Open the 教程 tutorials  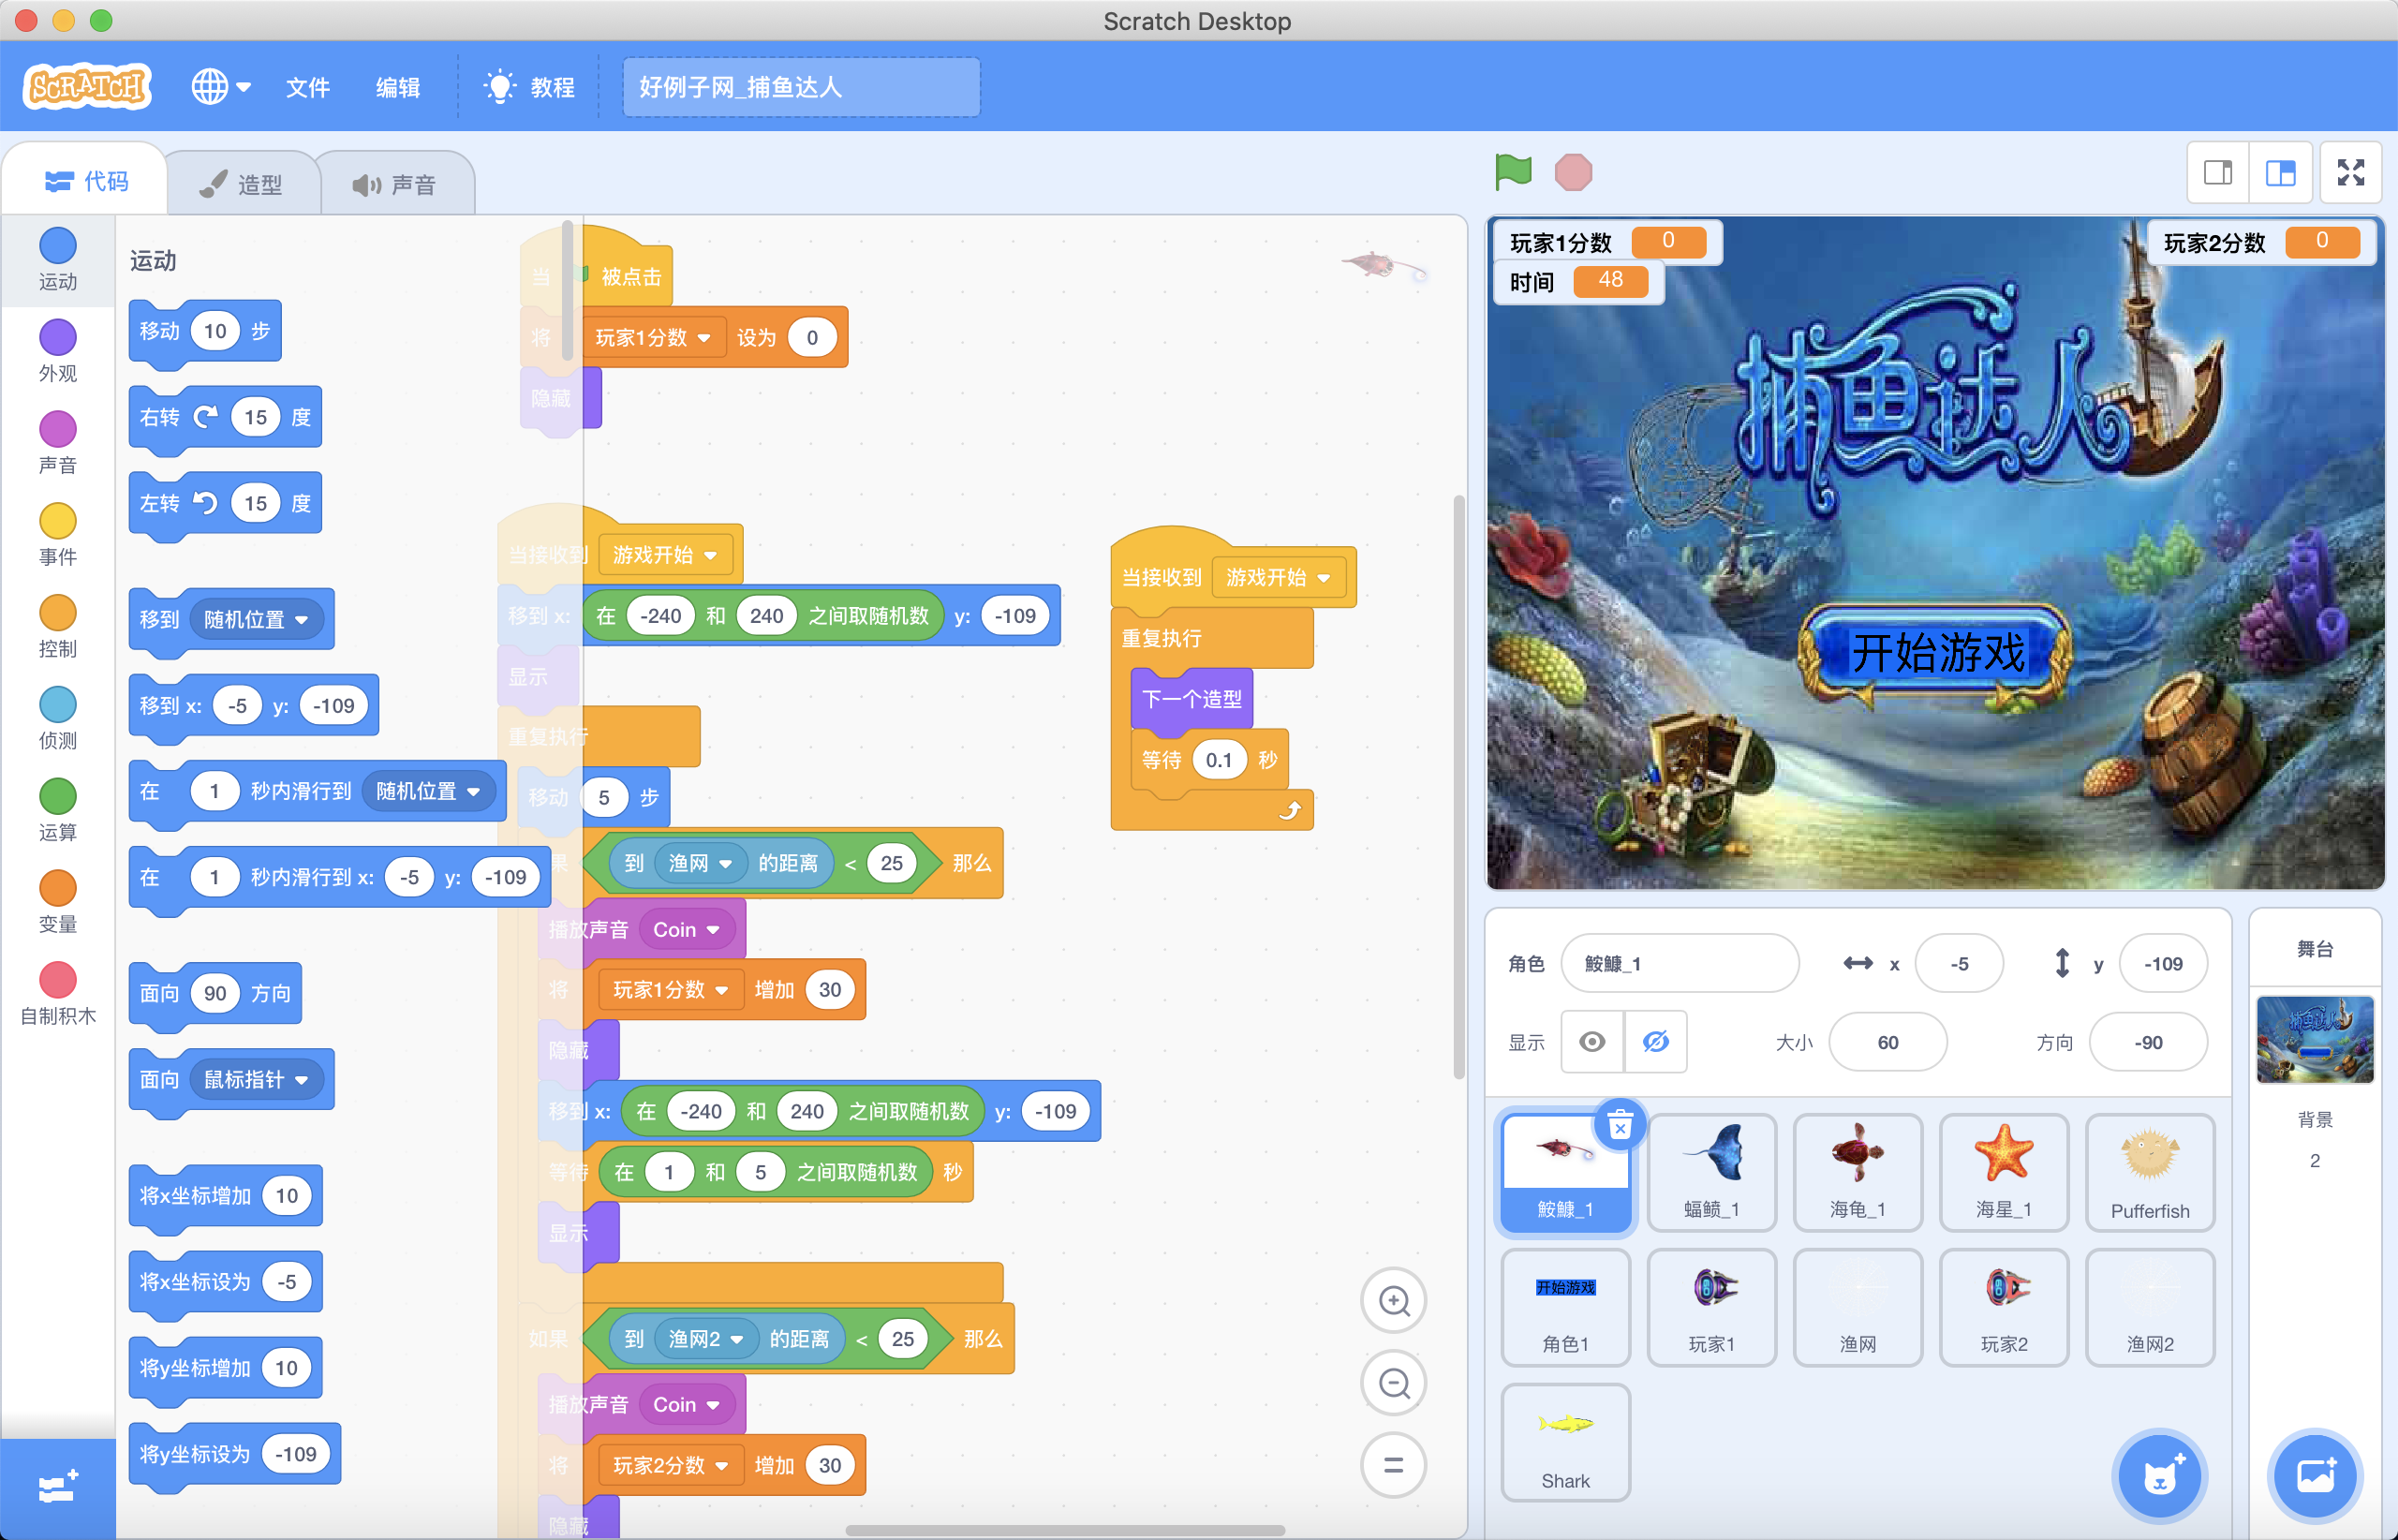pos(529,88)
